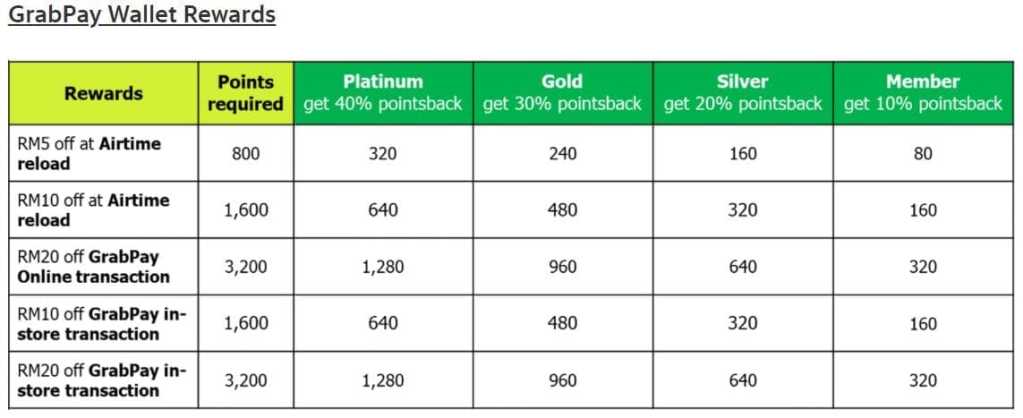The image size is (1023, 418).
Task: Click the Gold 30% pointsback header
Action: 562,93
